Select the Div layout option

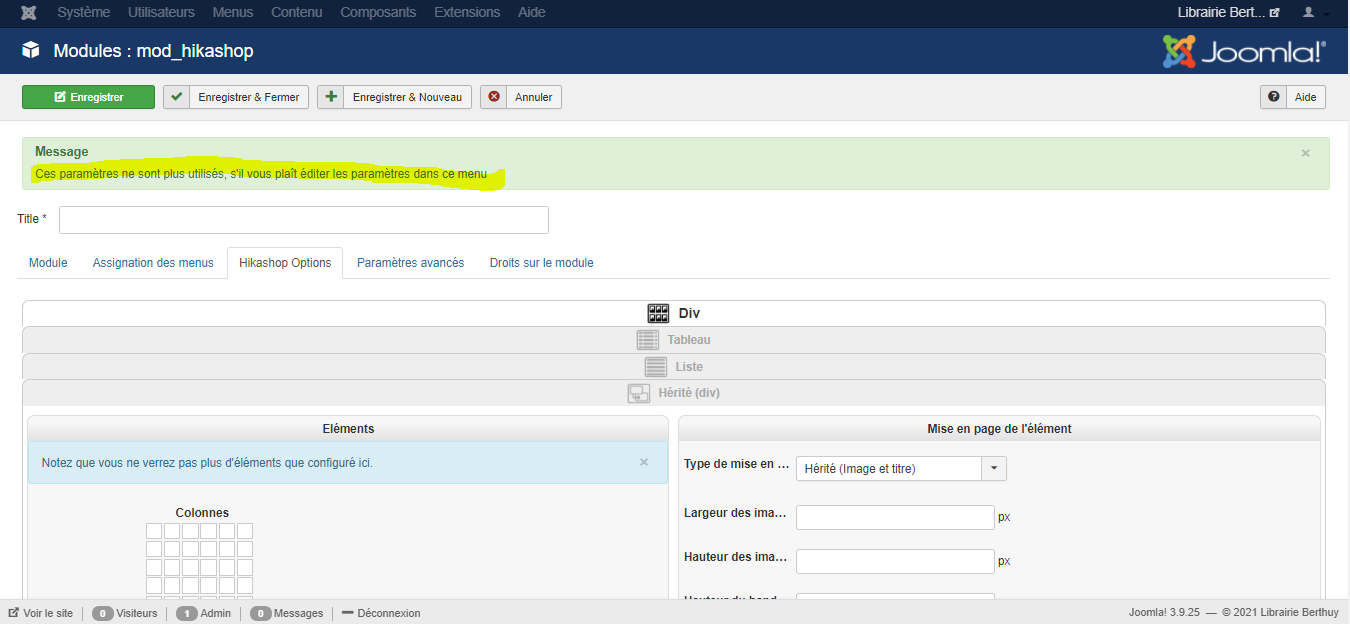point(674,313)
